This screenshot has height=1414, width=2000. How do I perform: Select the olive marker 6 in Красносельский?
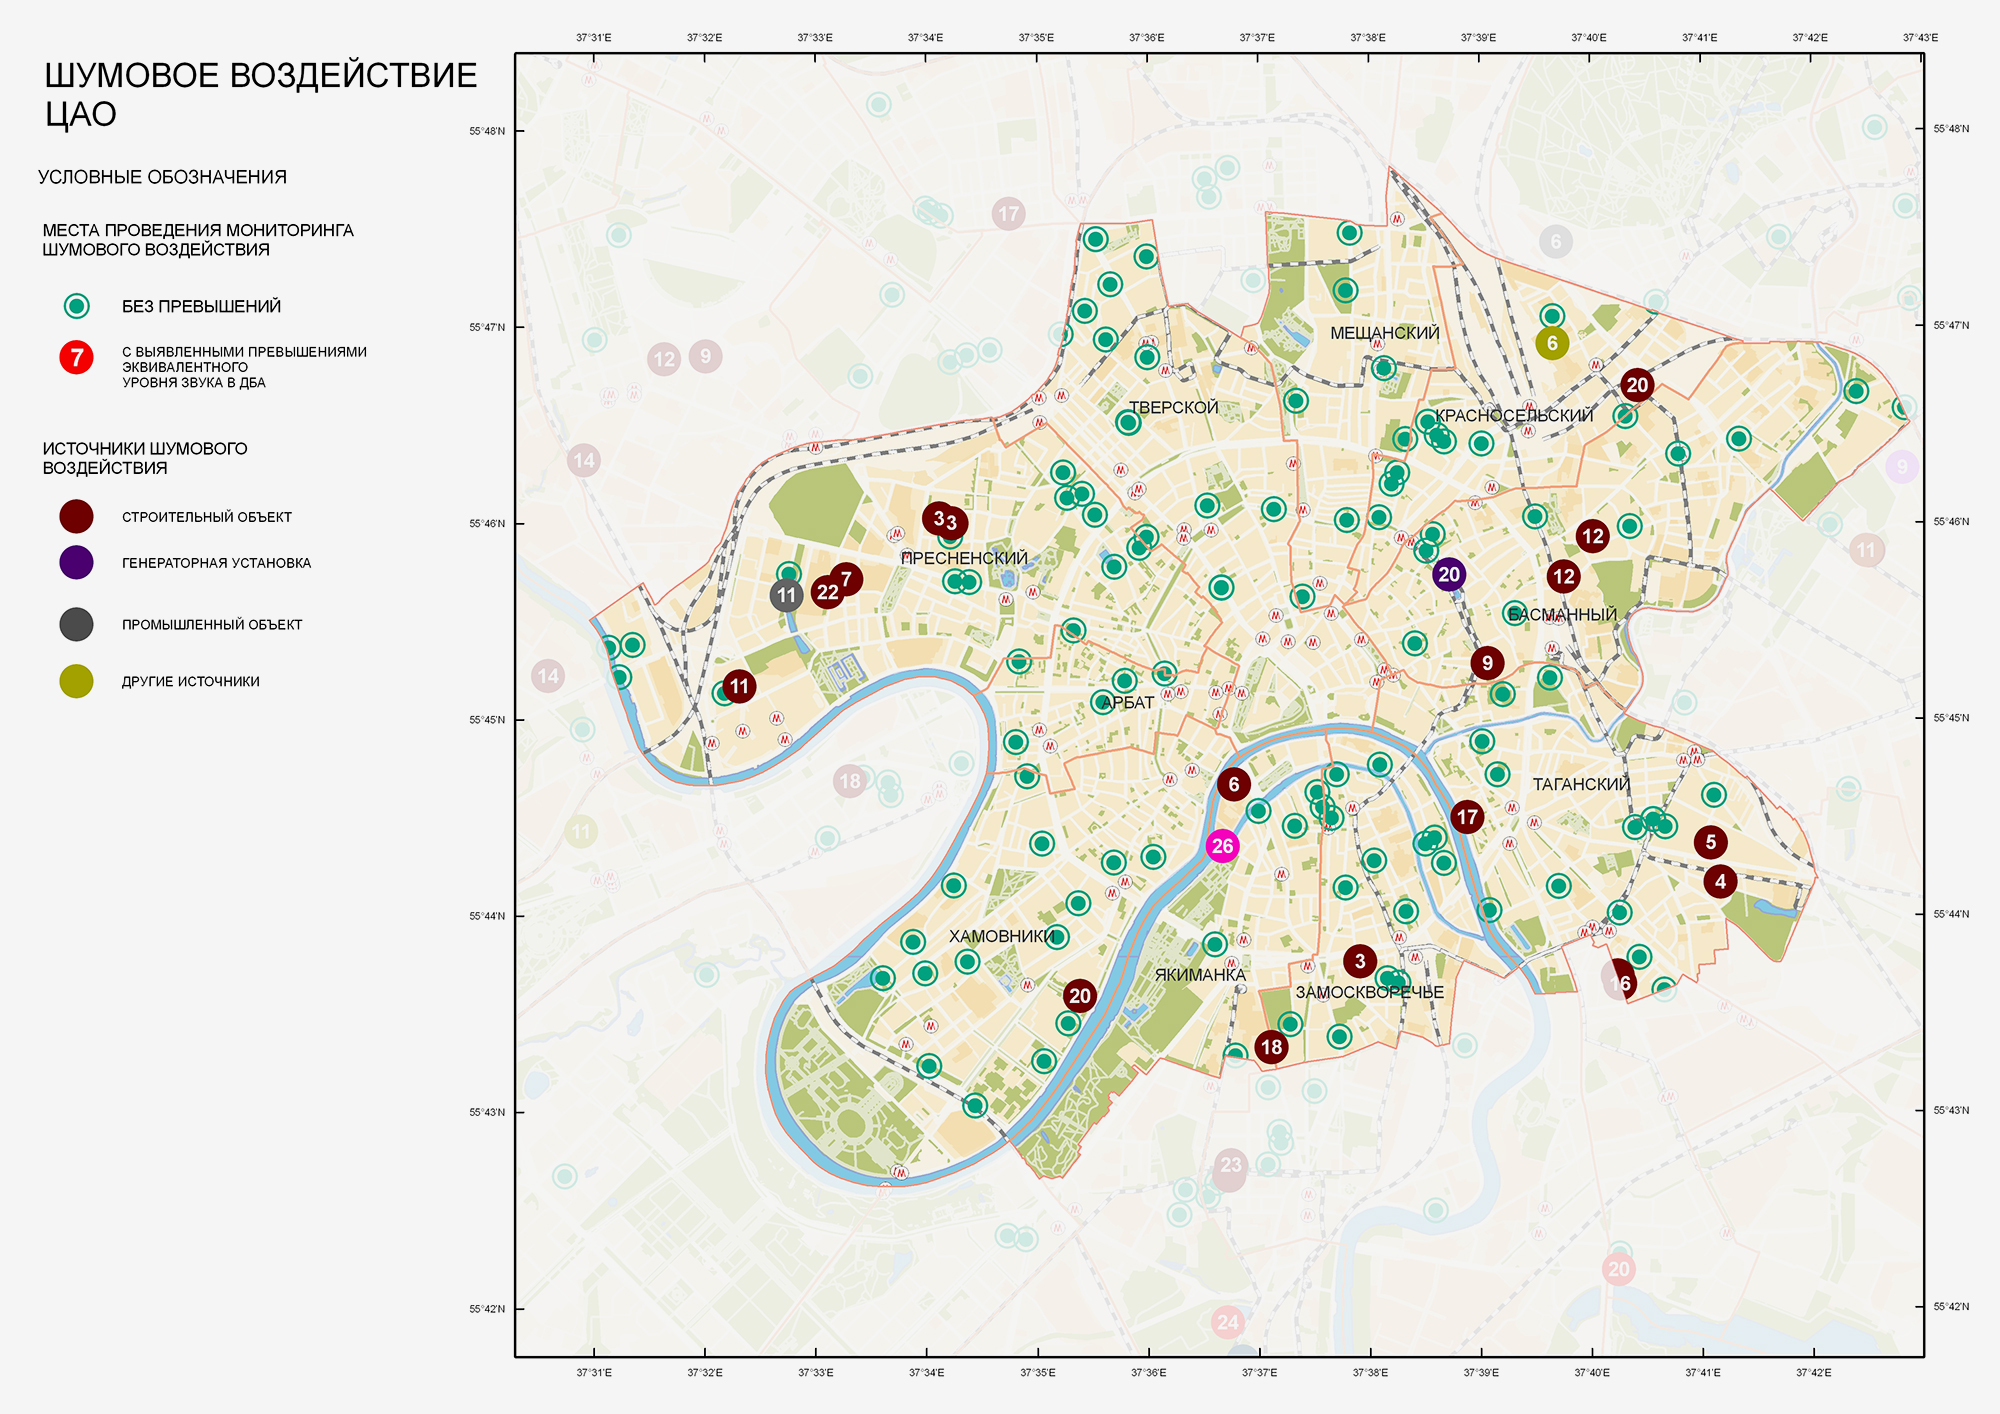pyautogui.click(x=1551, y=343)
